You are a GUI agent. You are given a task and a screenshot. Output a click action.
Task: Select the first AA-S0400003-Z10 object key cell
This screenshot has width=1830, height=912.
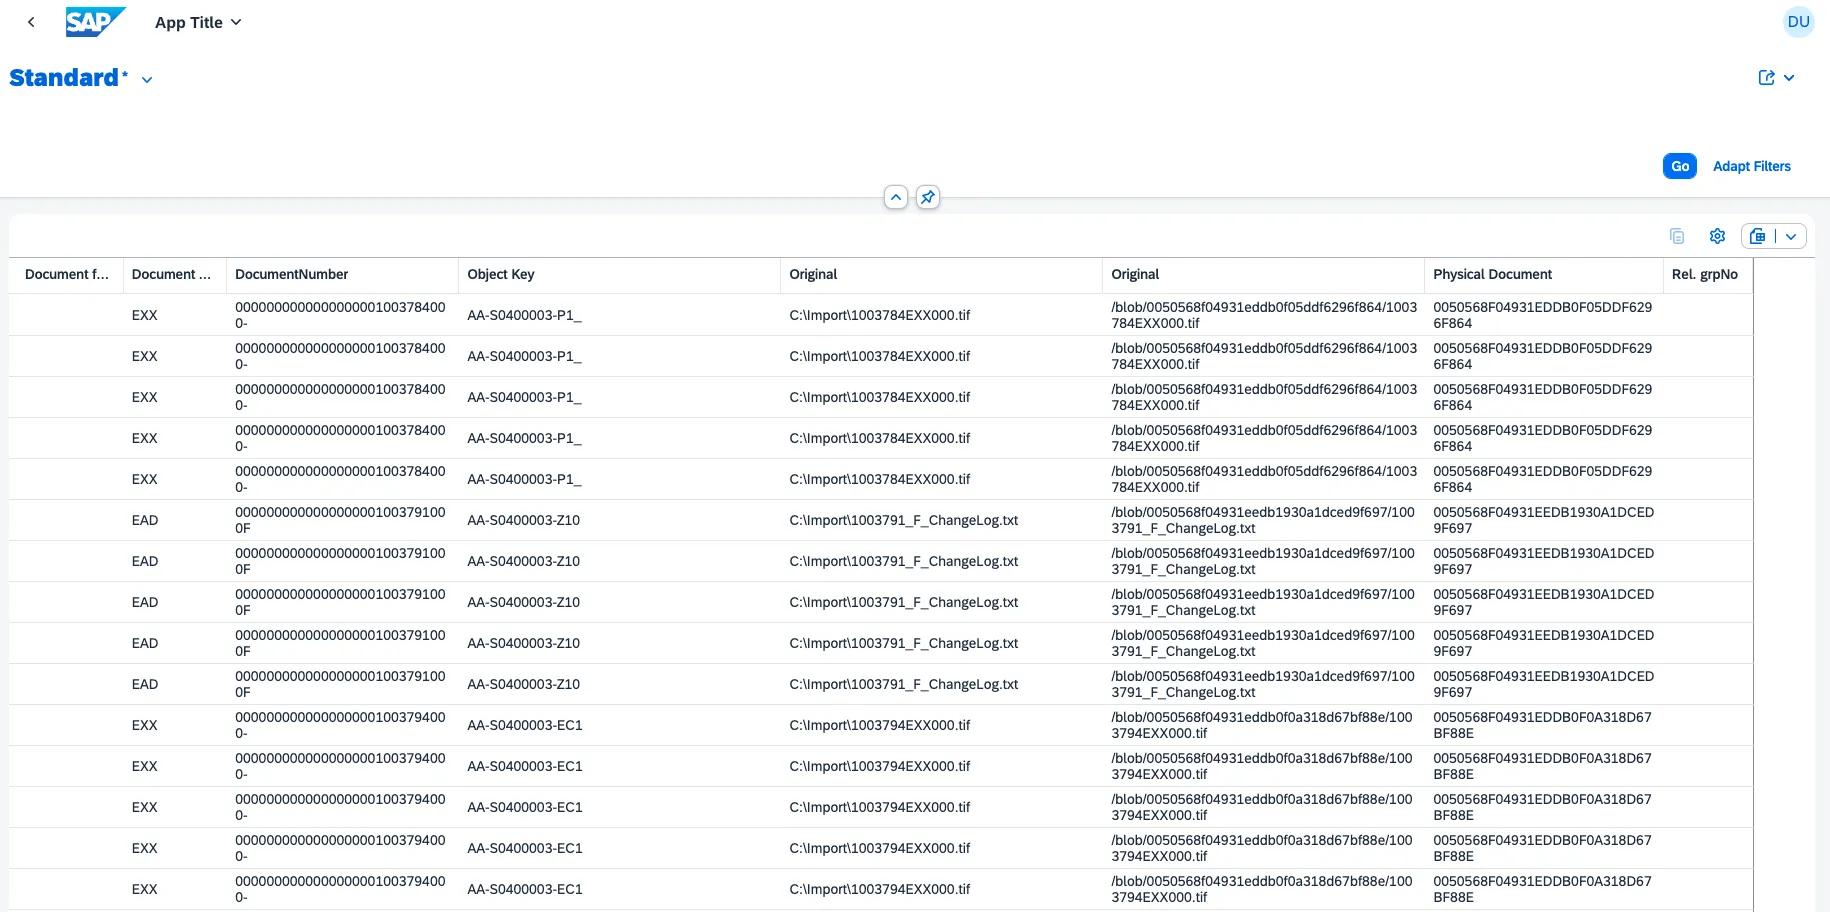pyautogui.click(x=523, y=520)
